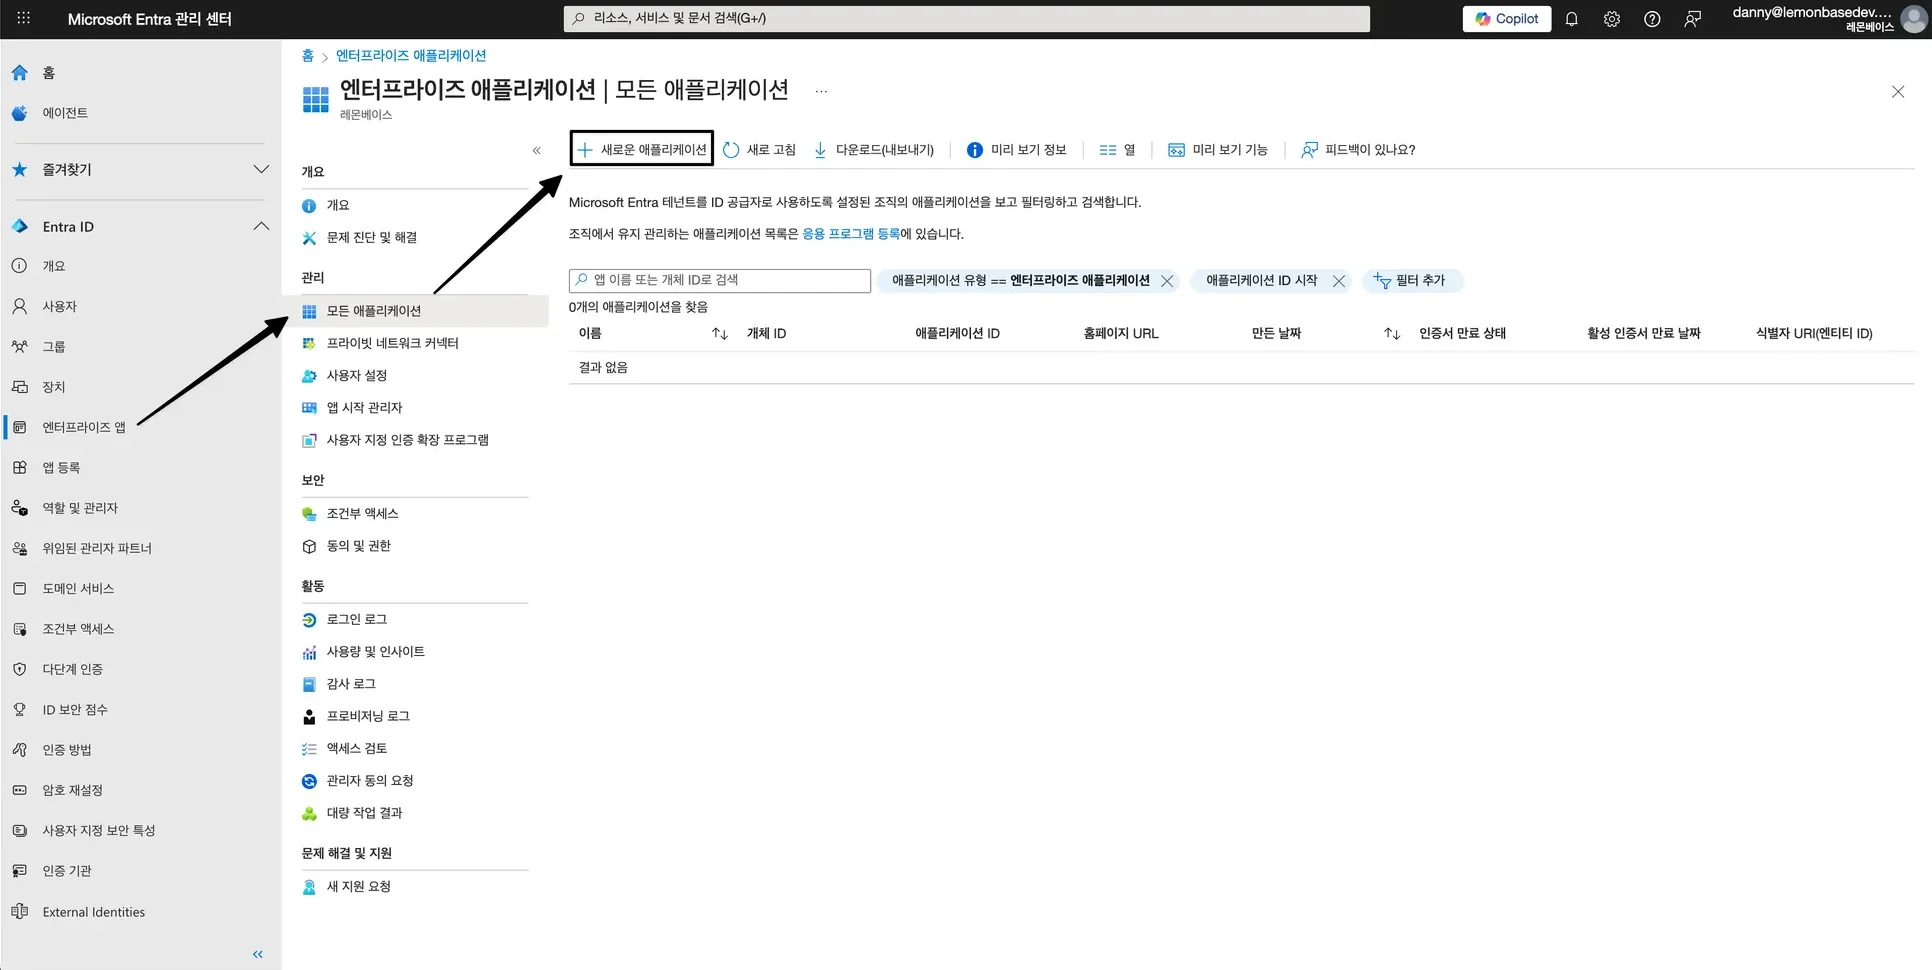Open the help question mark icon

pos(1652,19)
